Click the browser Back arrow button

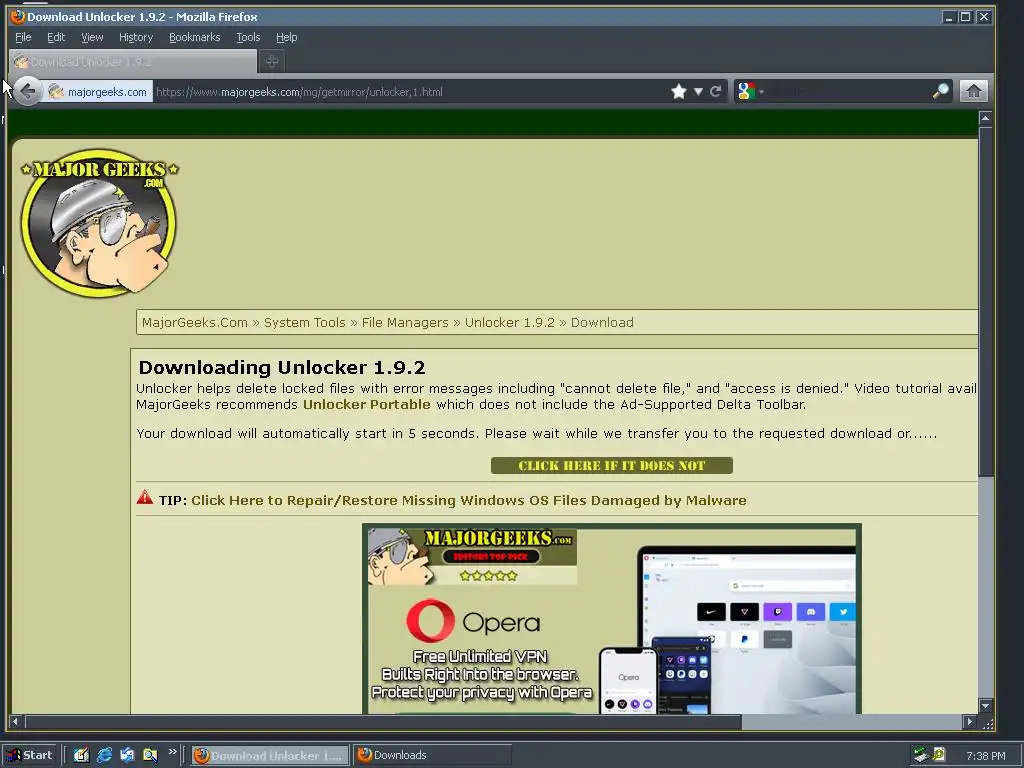[x=27, y=91]
